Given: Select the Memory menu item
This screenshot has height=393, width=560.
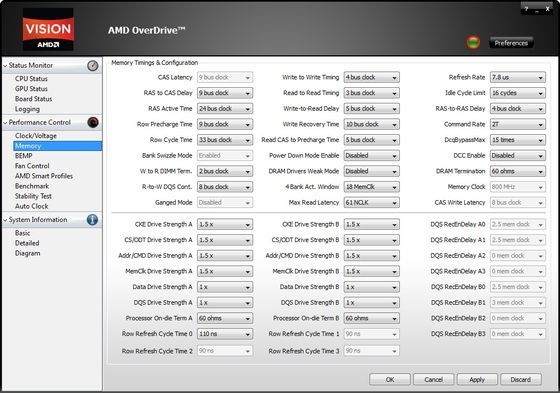Looking at the screenshot, I should pyautogui.click(x=57, y=146).
